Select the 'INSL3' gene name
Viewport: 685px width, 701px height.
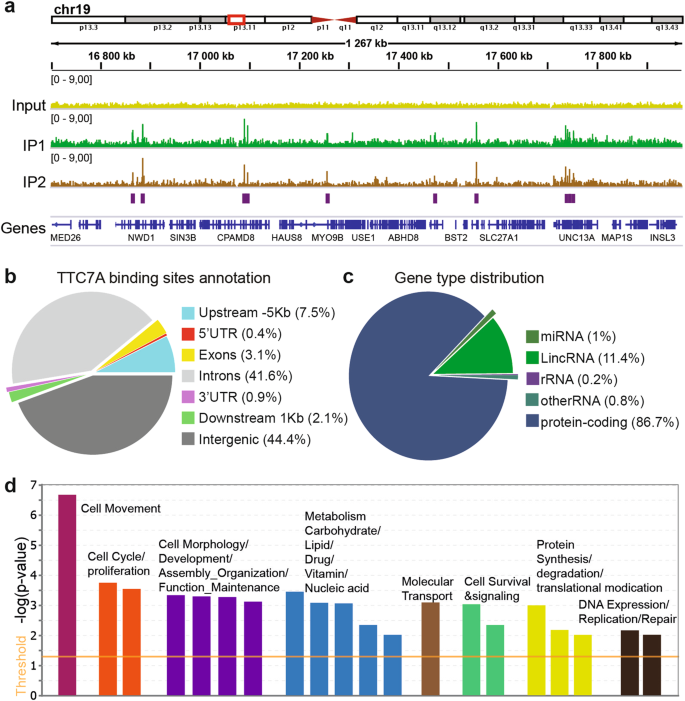point(663,238)
